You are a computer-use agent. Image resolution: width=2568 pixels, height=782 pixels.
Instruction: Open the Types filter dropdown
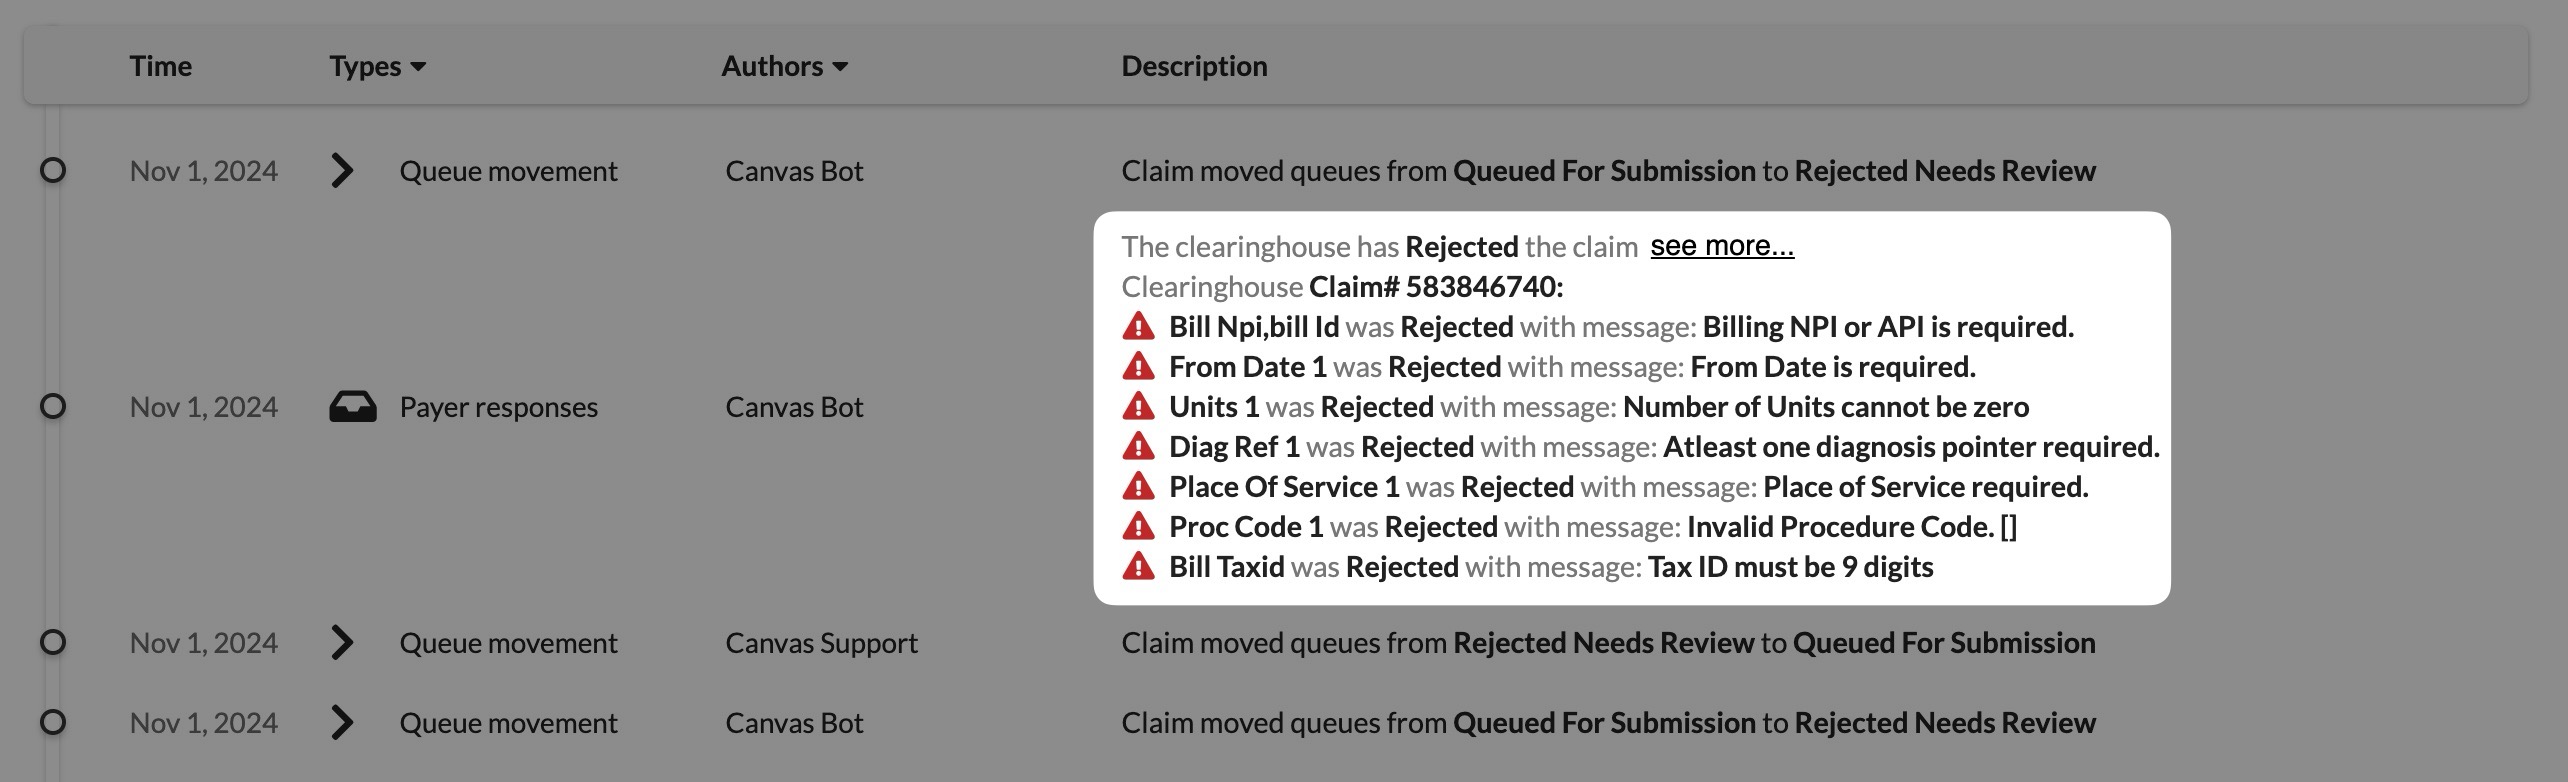coord(377,66)
